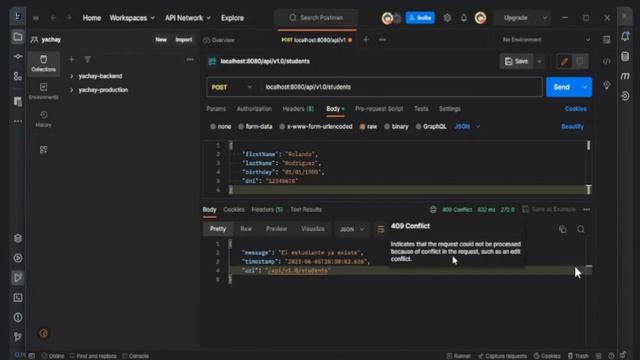Search the response with magnifier icon
640x360 pixels.
point(581,229)
